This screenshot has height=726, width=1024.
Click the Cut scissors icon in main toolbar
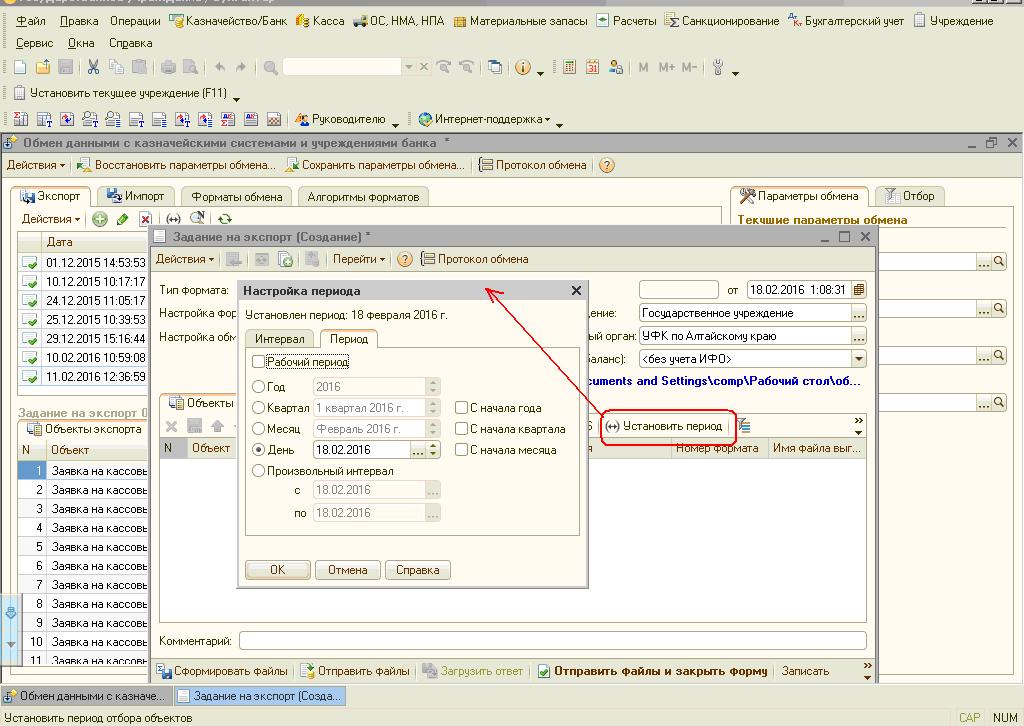(93, 67)
